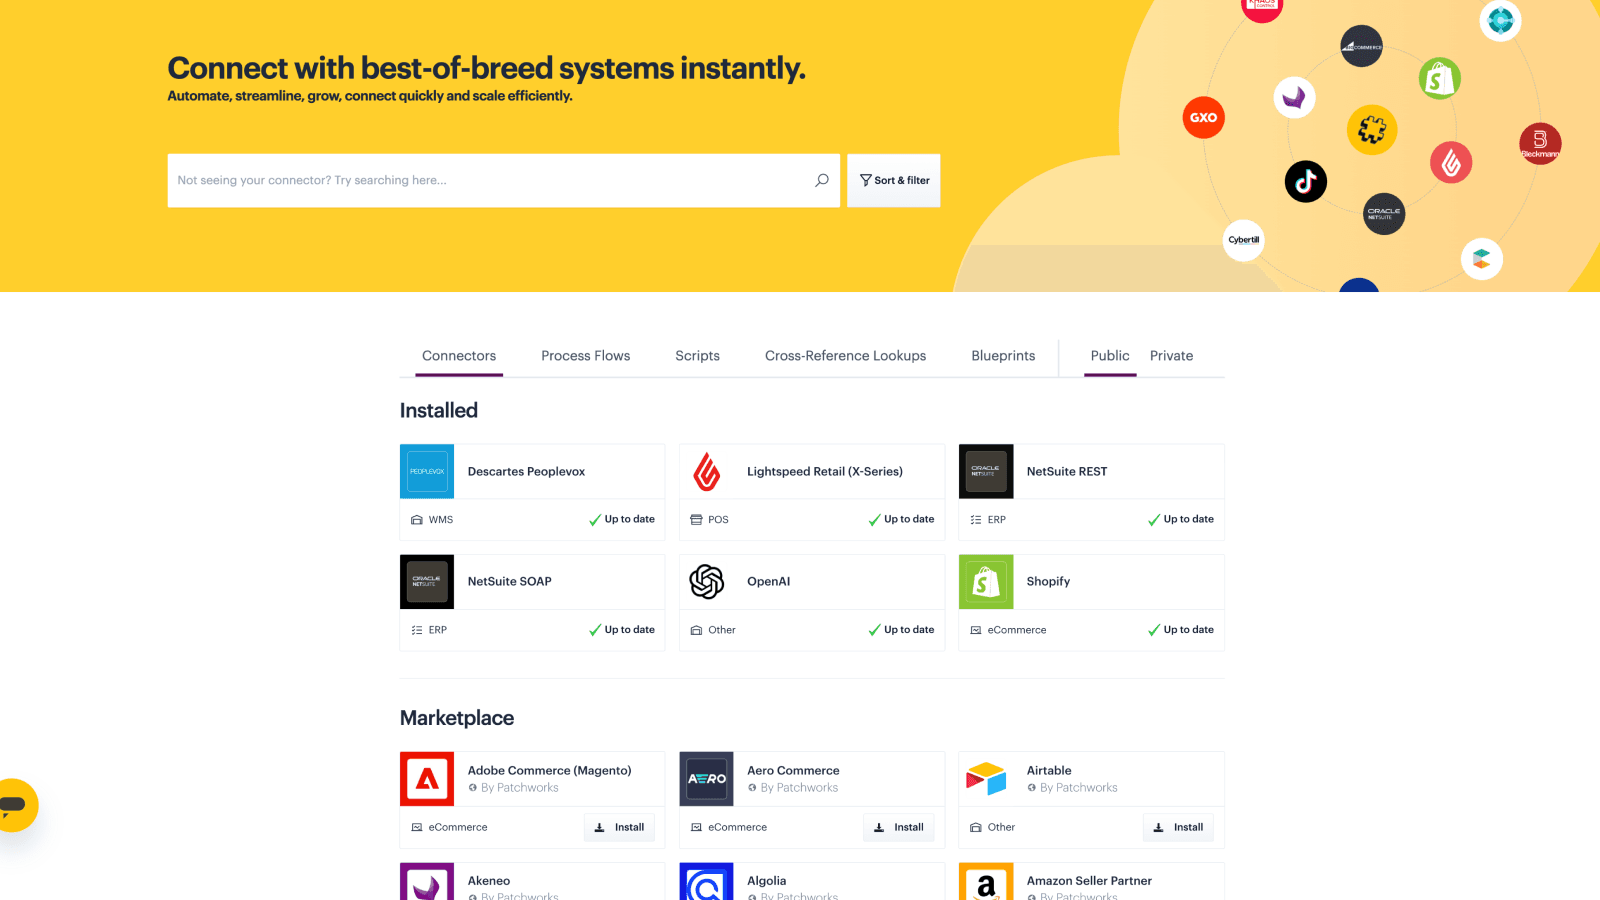The image size is (1600, 900).
Task: Click the connector search input field
Action: click(490, 180)
